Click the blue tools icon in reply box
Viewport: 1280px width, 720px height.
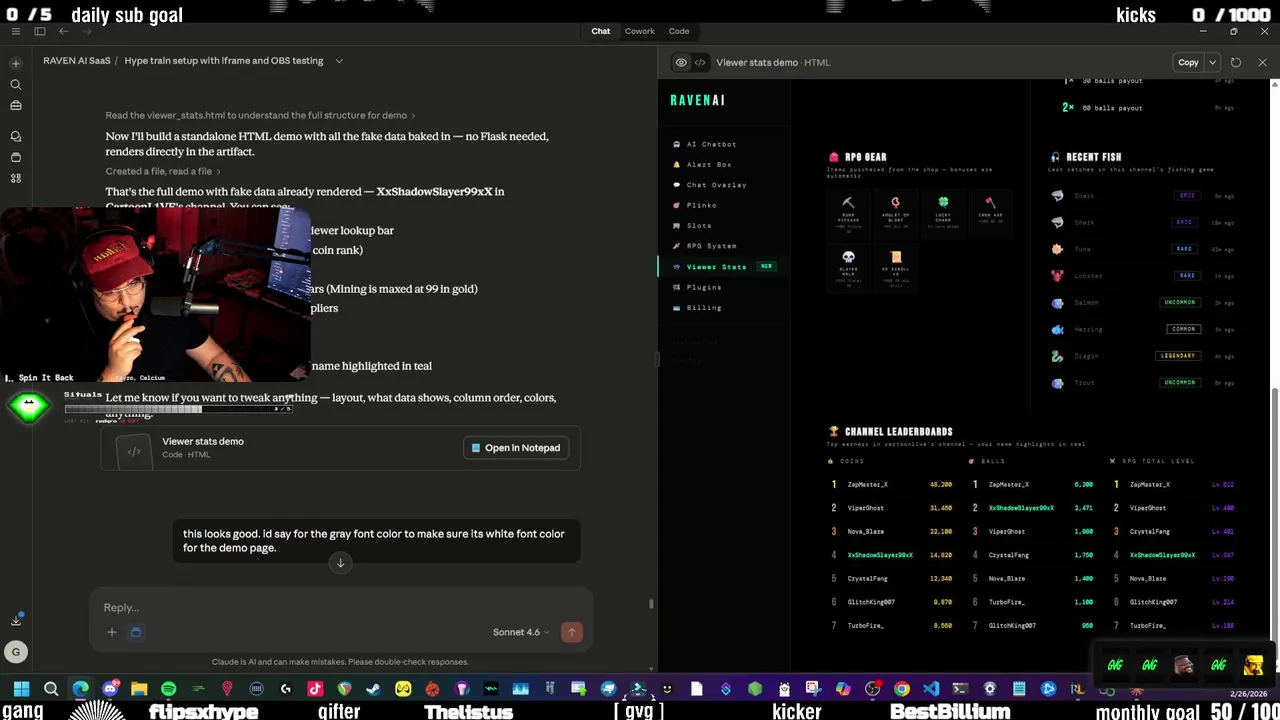tap(136, 632)
